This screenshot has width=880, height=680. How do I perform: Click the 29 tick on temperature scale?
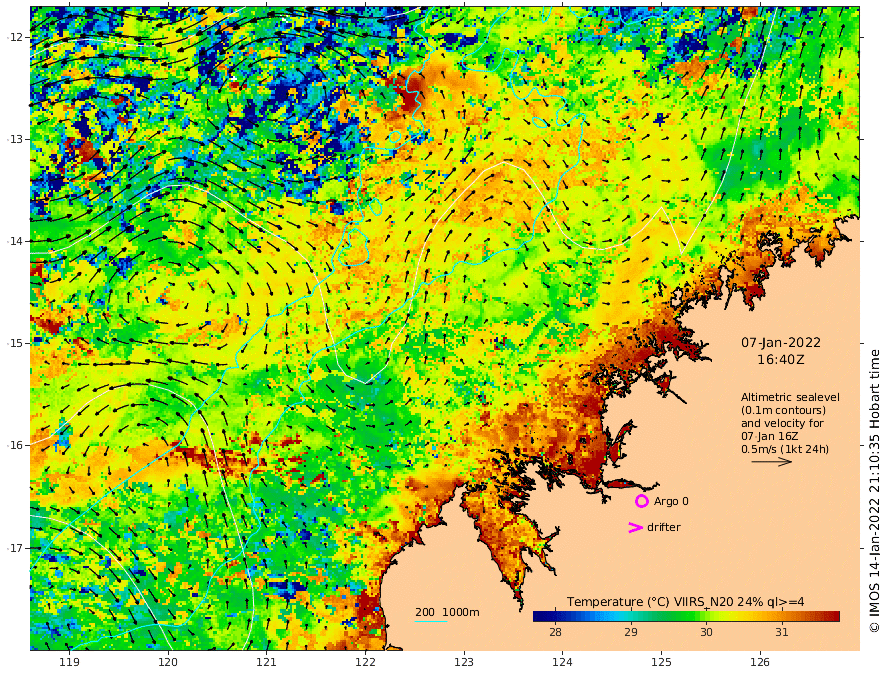click(630, 632)
